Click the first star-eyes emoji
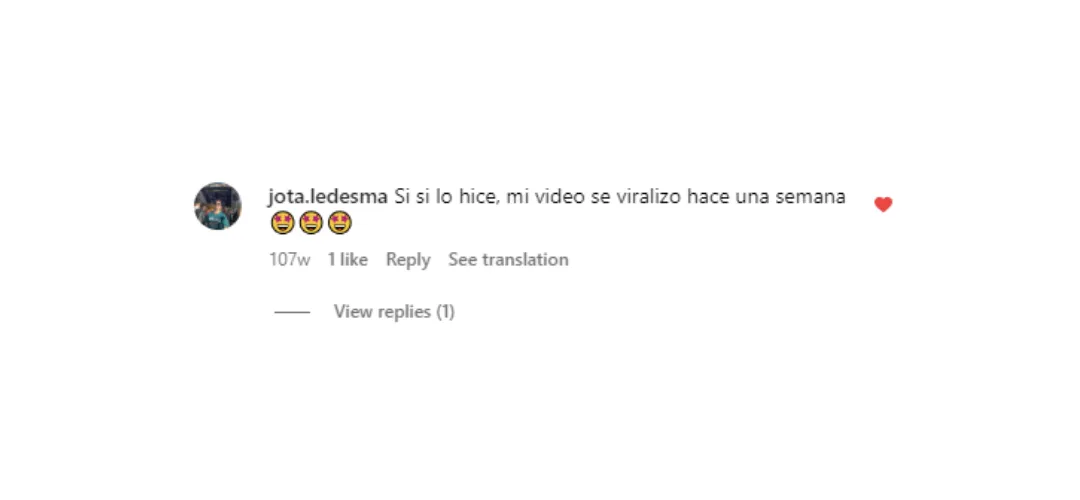1080x500 pixels. 282,222
